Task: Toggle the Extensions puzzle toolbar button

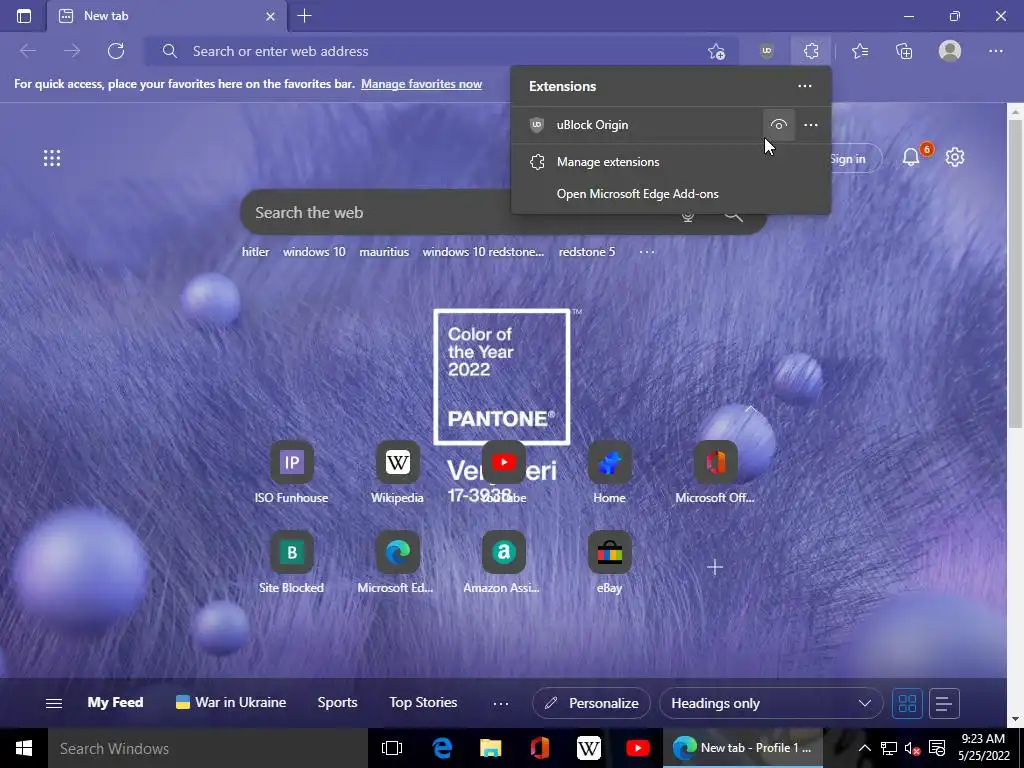Action: tap(811, 51)
